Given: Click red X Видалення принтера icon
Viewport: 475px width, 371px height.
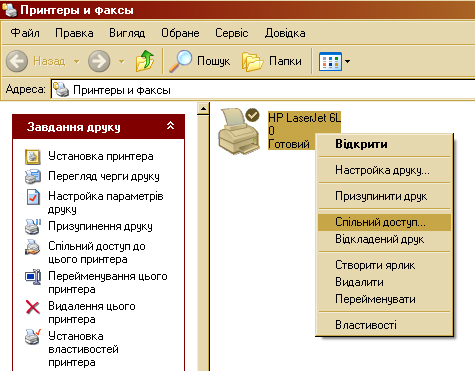Looking at the screenshot, I should (33, 307).
